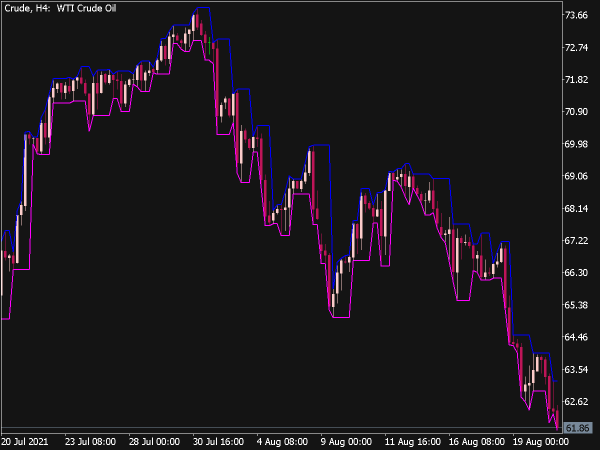Click the '28 Jul 00:00' time label

[x=154, y=442]
